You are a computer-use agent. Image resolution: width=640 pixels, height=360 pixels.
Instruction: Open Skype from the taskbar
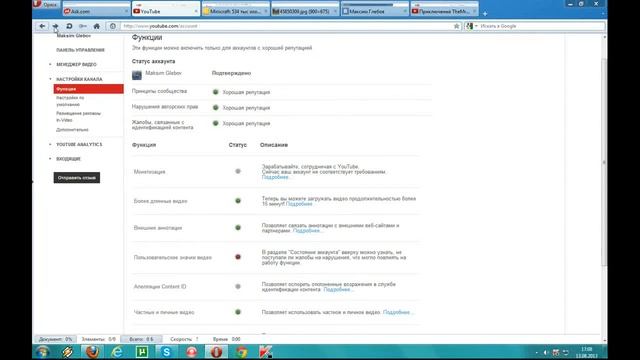tap(167, 352)
